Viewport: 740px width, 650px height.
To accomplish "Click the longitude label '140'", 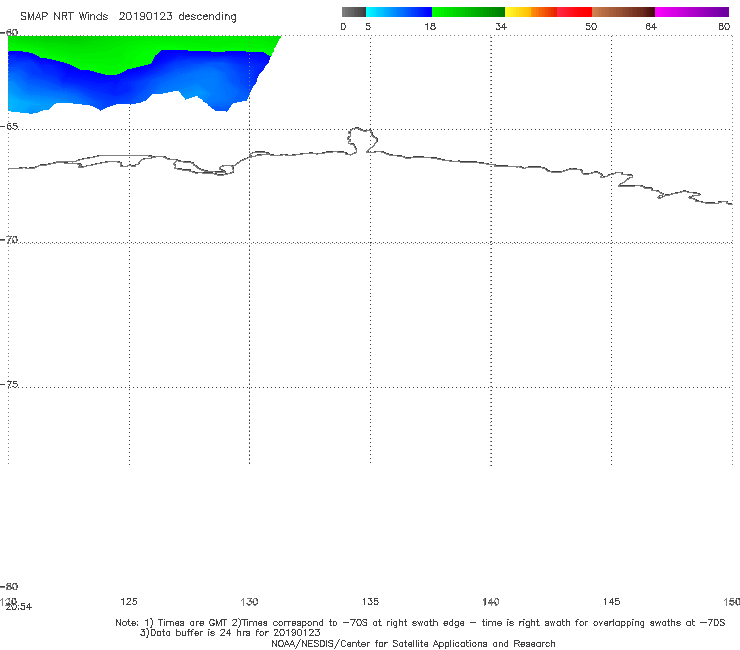I will (x=491, y=602).
